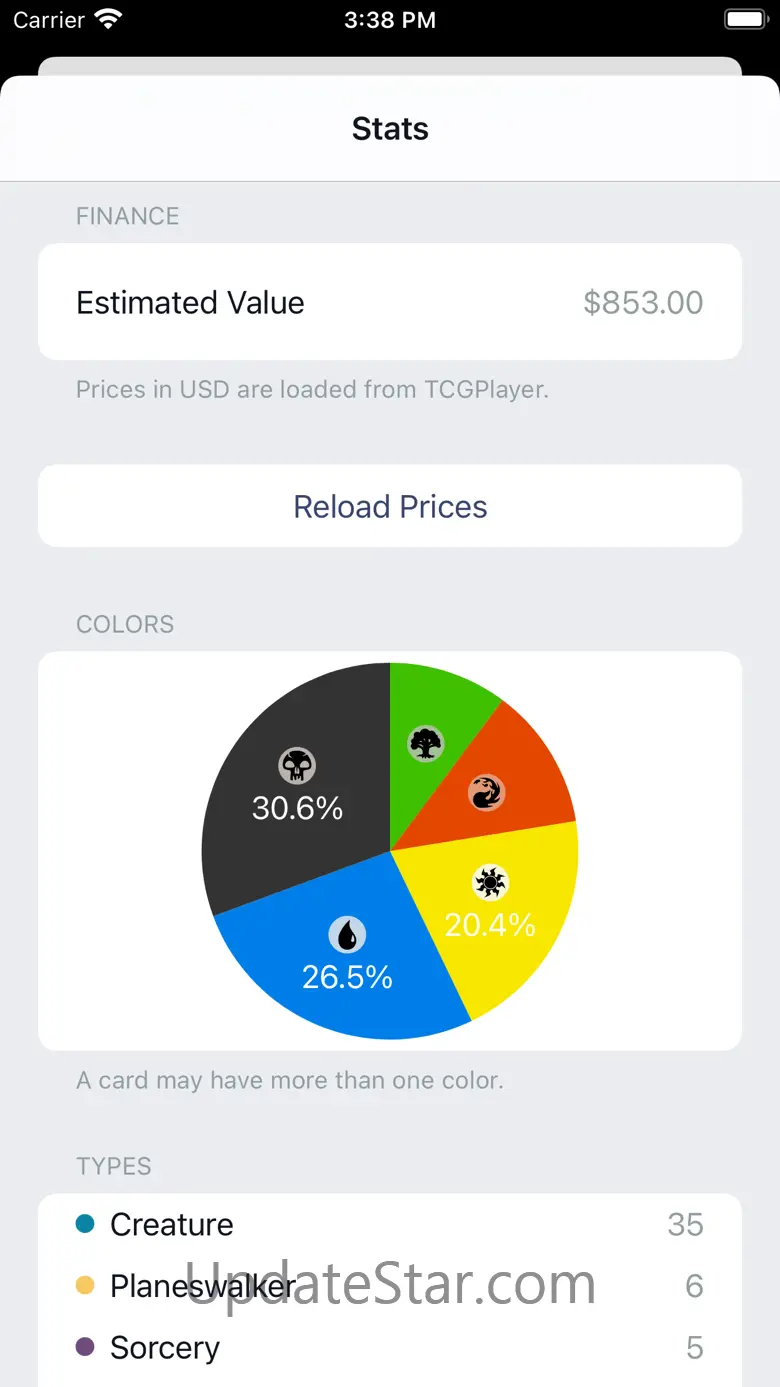Viewport: 780px width, 1387px height.
Task: Tap the Planeswalker type row
Action: pyautogui.click(x=390, y=1286)
